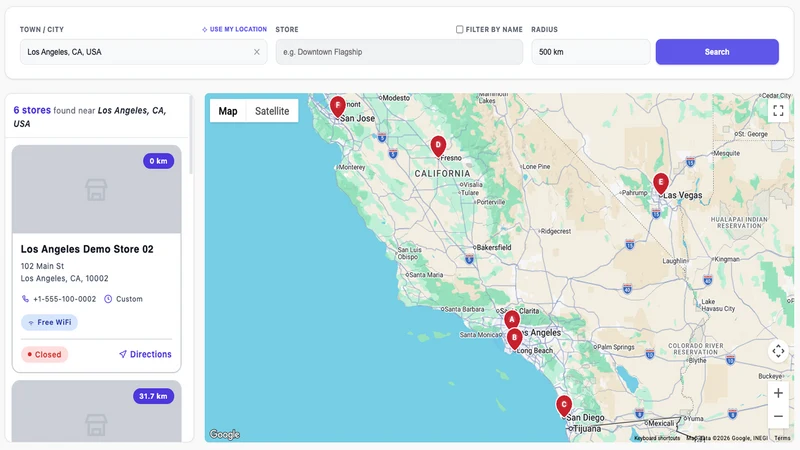Click the phone icon for +1-555-100-0002

pos(25,299)
